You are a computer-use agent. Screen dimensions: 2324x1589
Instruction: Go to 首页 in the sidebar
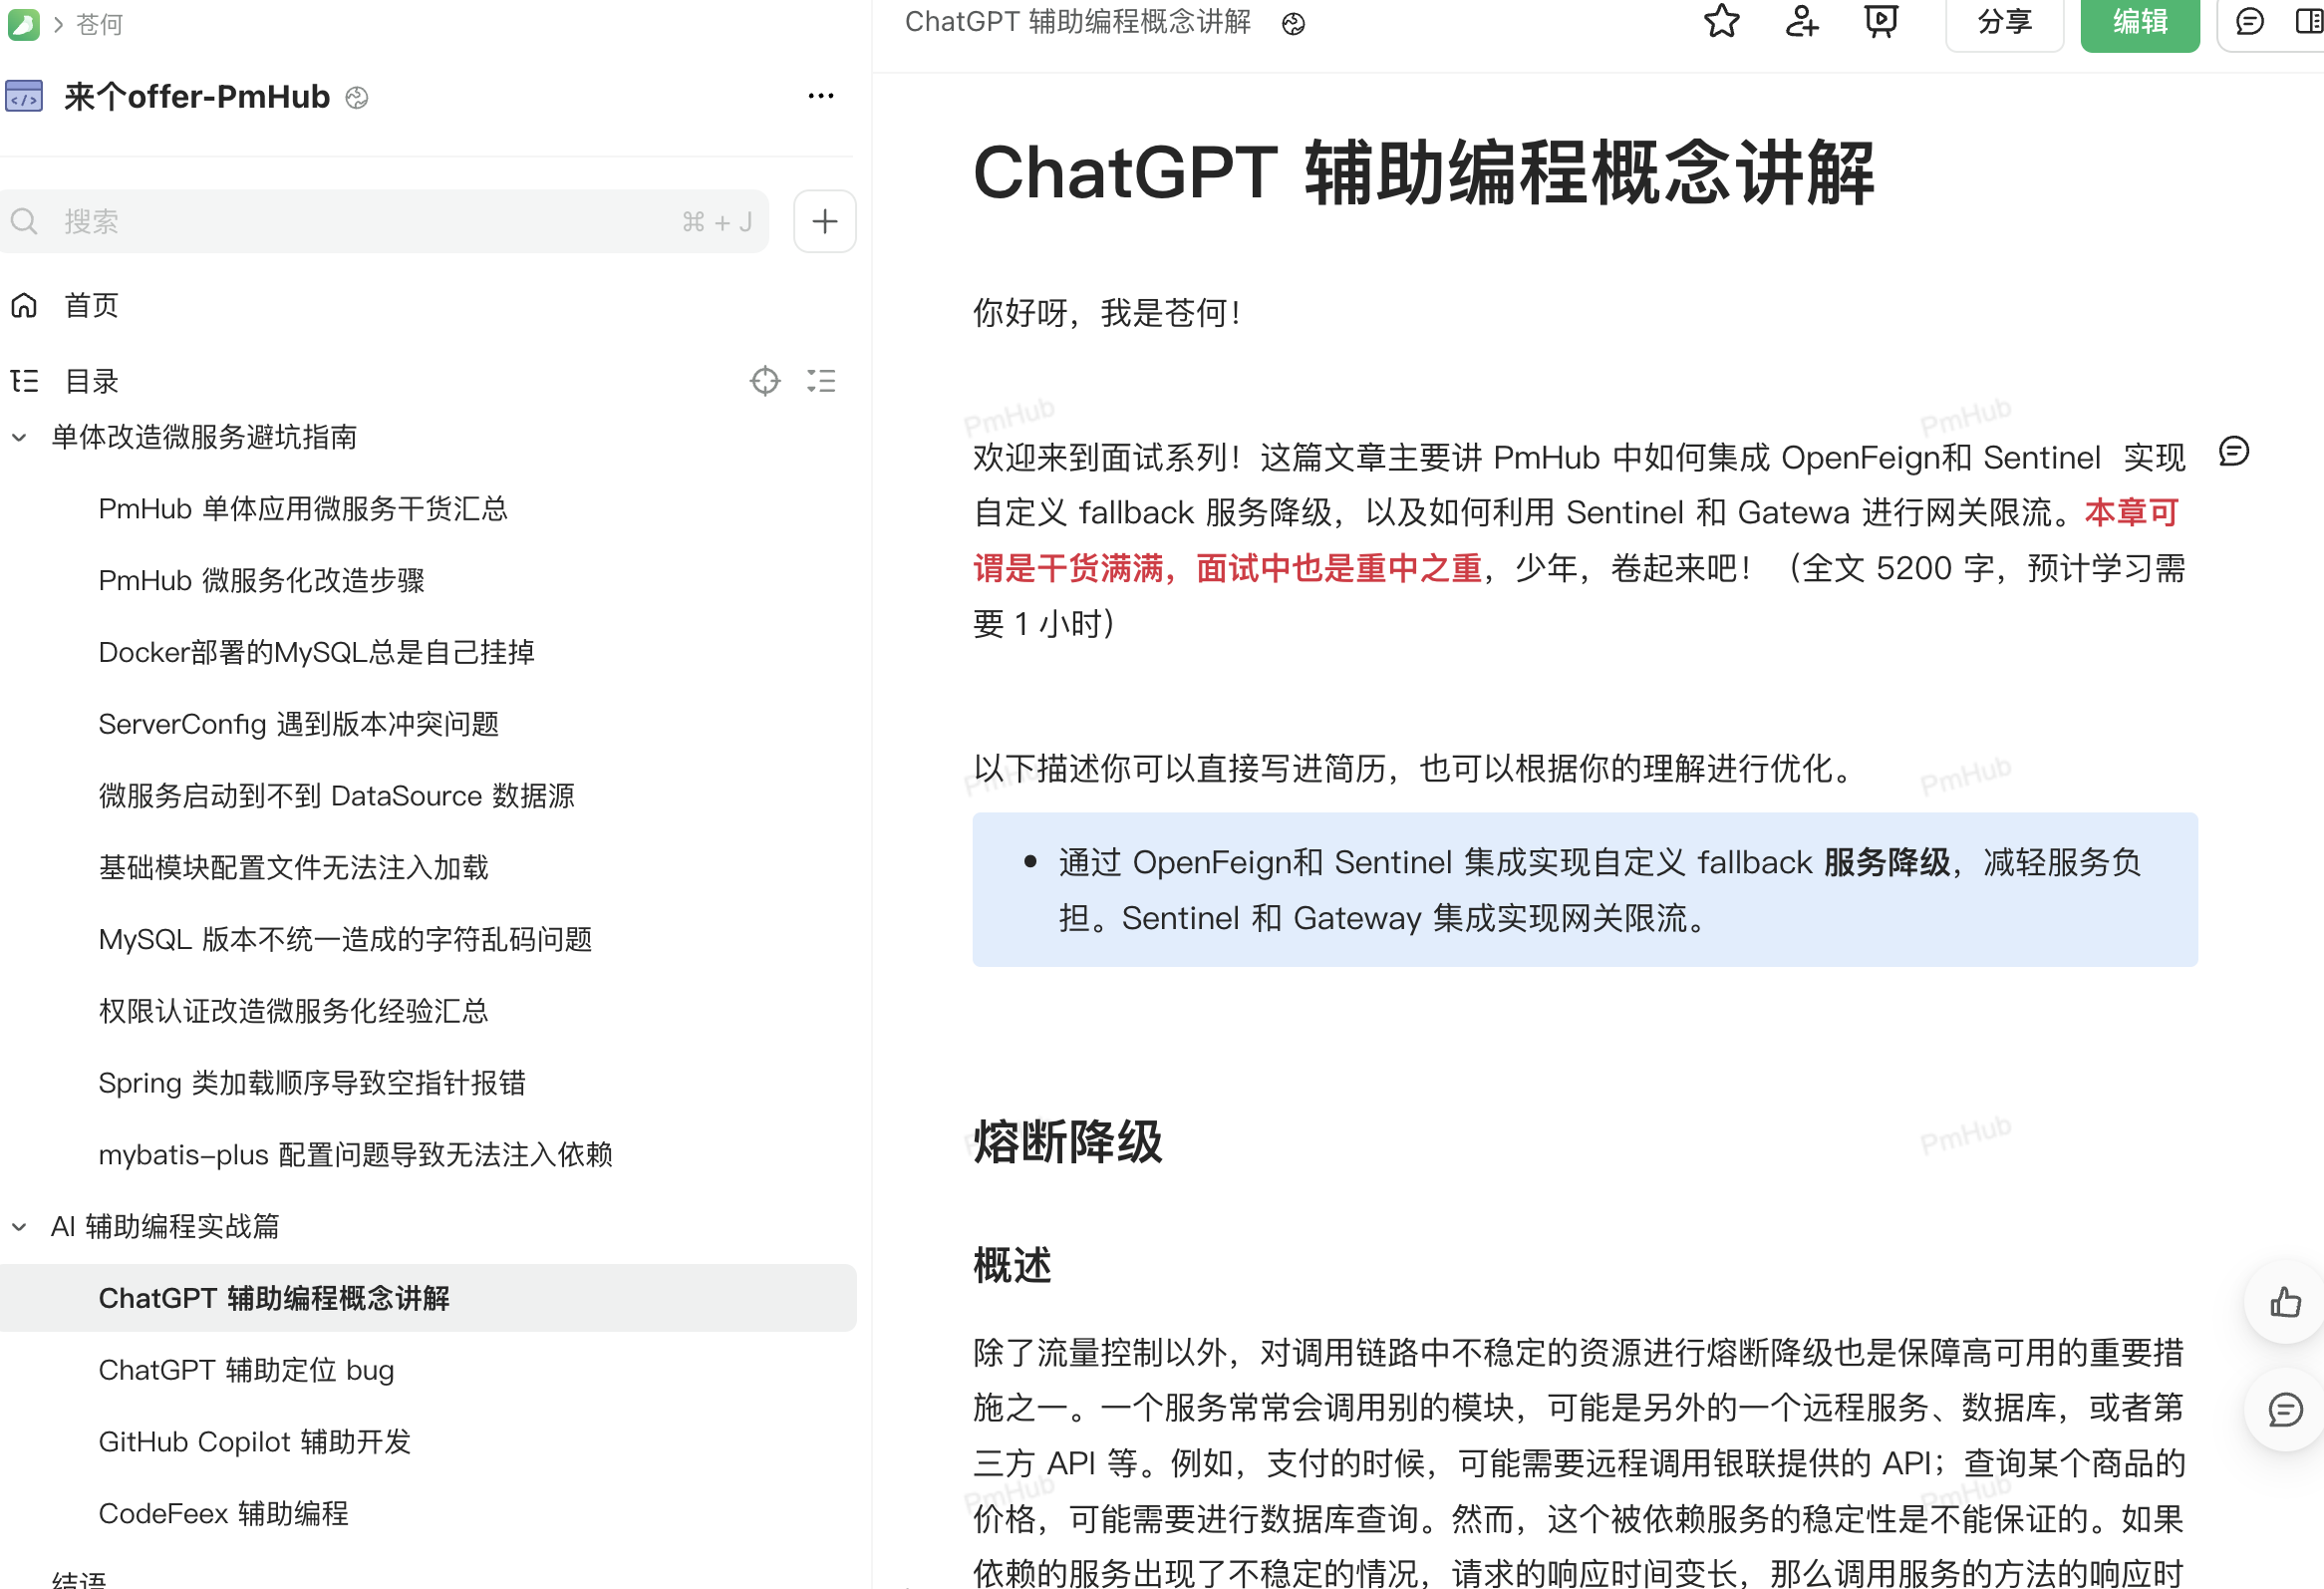(x=90, y=305)
